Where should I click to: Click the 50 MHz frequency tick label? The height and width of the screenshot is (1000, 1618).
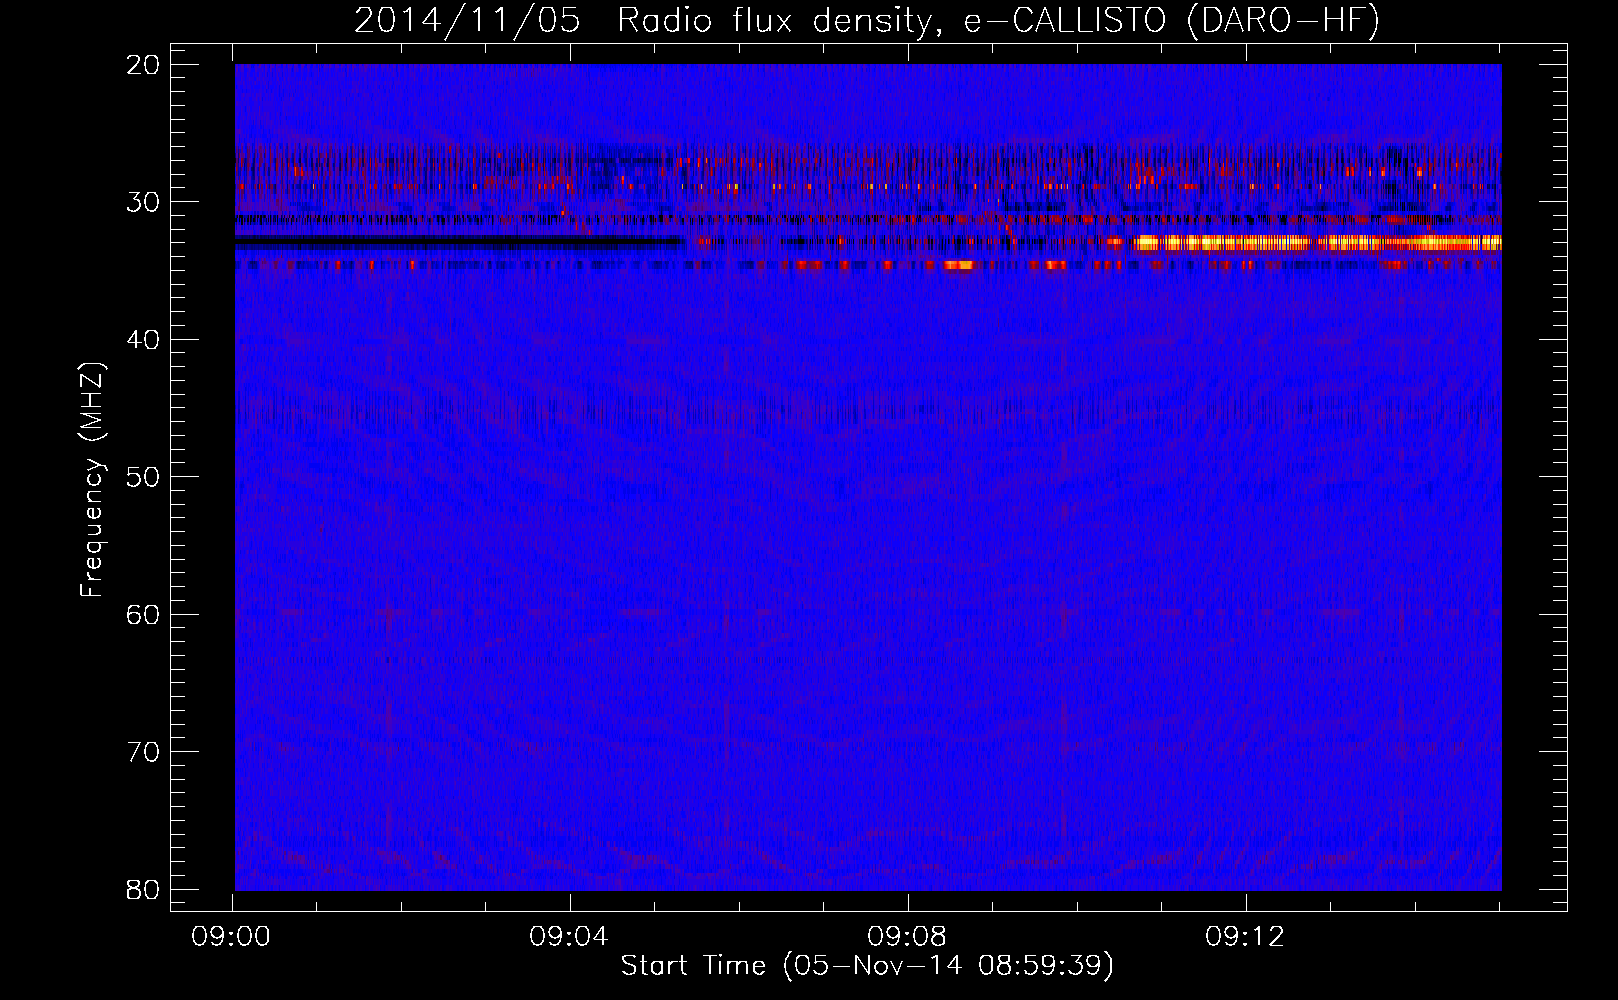click(x=143, y=476)
